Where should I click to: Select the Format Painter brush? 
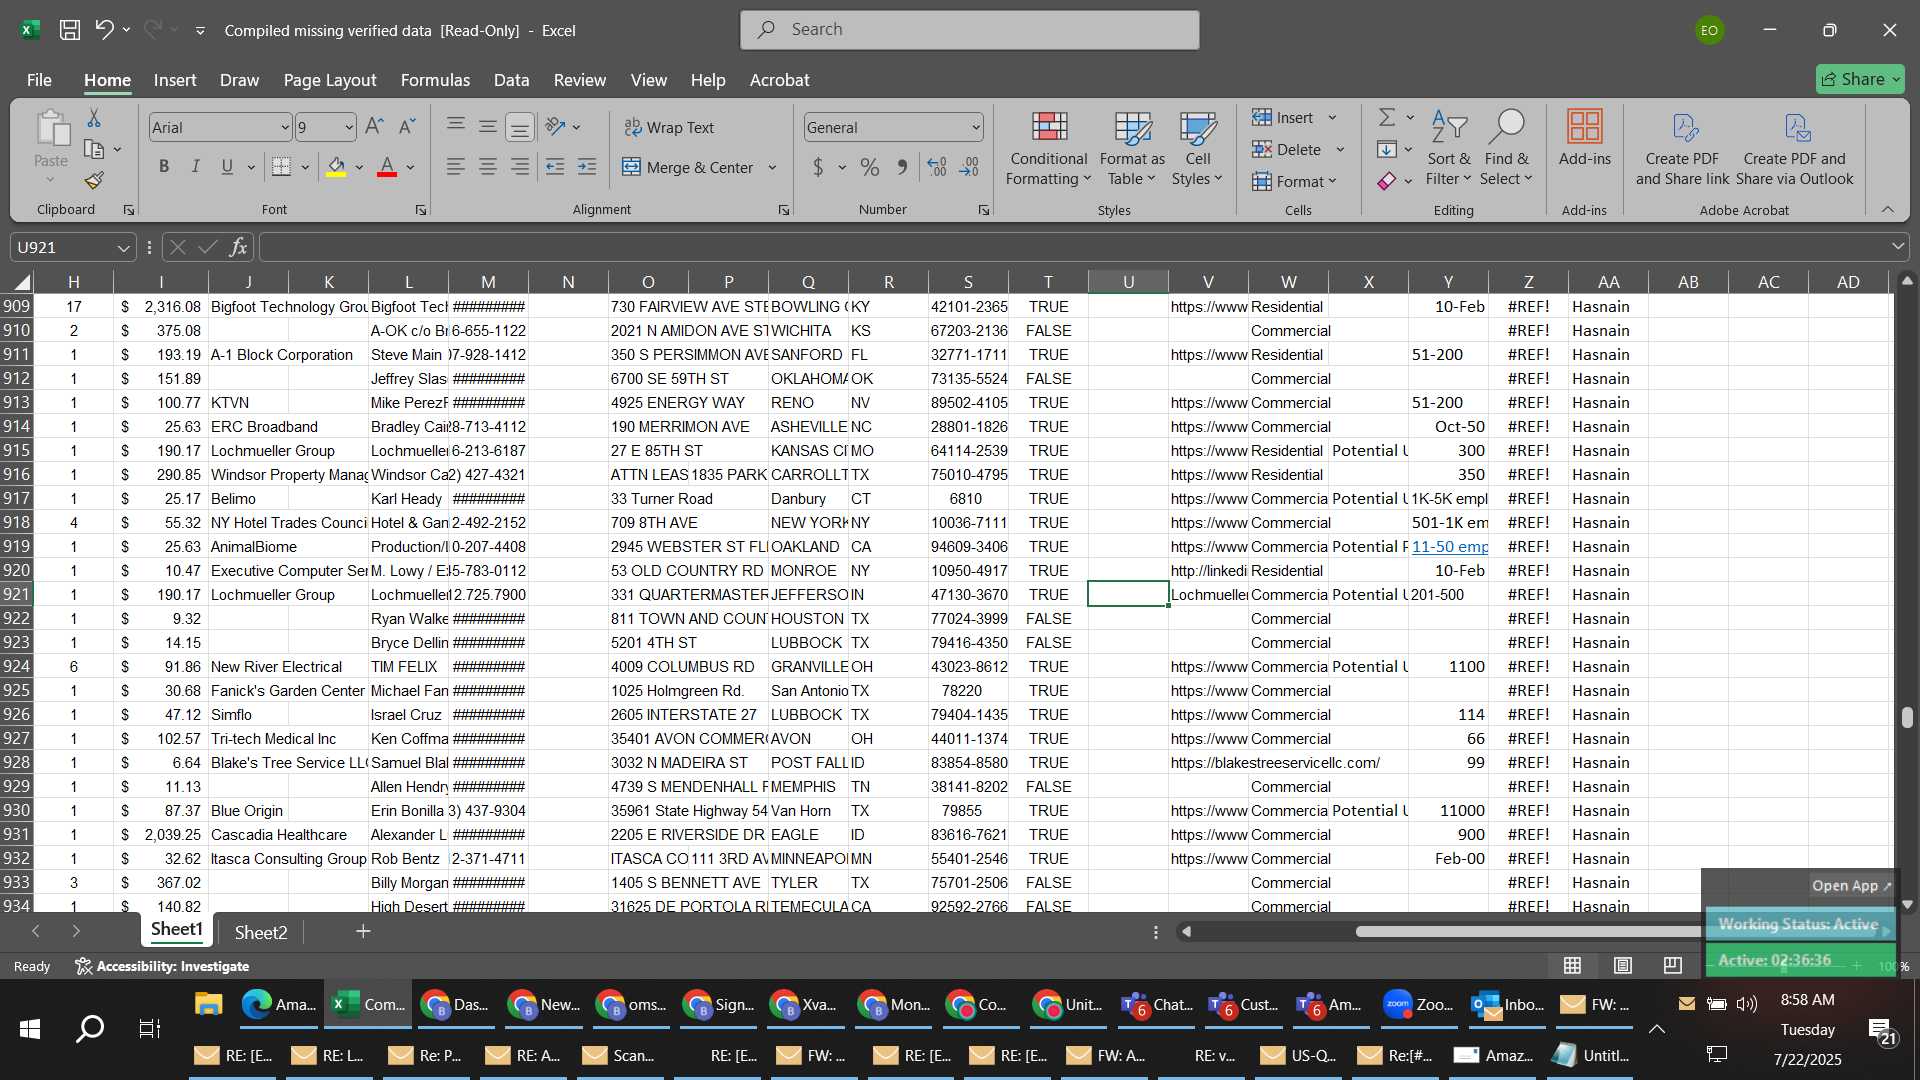(94, 181)
